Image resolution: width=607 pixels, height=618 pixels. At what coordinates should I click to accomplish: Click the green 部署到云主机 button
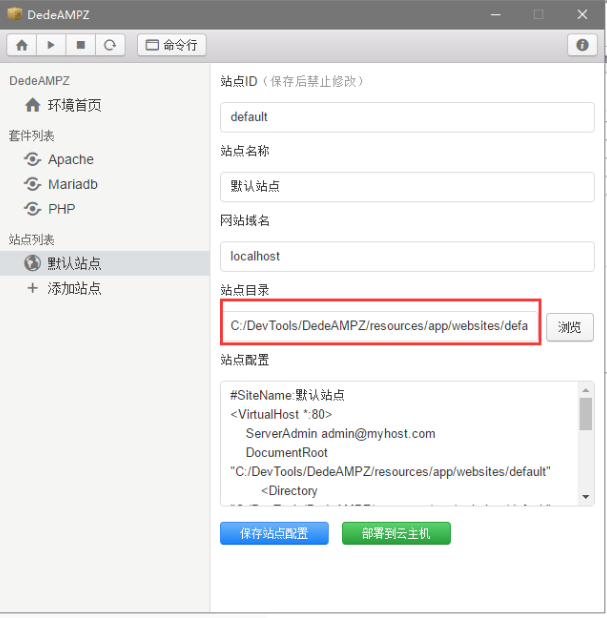(396, 533)
